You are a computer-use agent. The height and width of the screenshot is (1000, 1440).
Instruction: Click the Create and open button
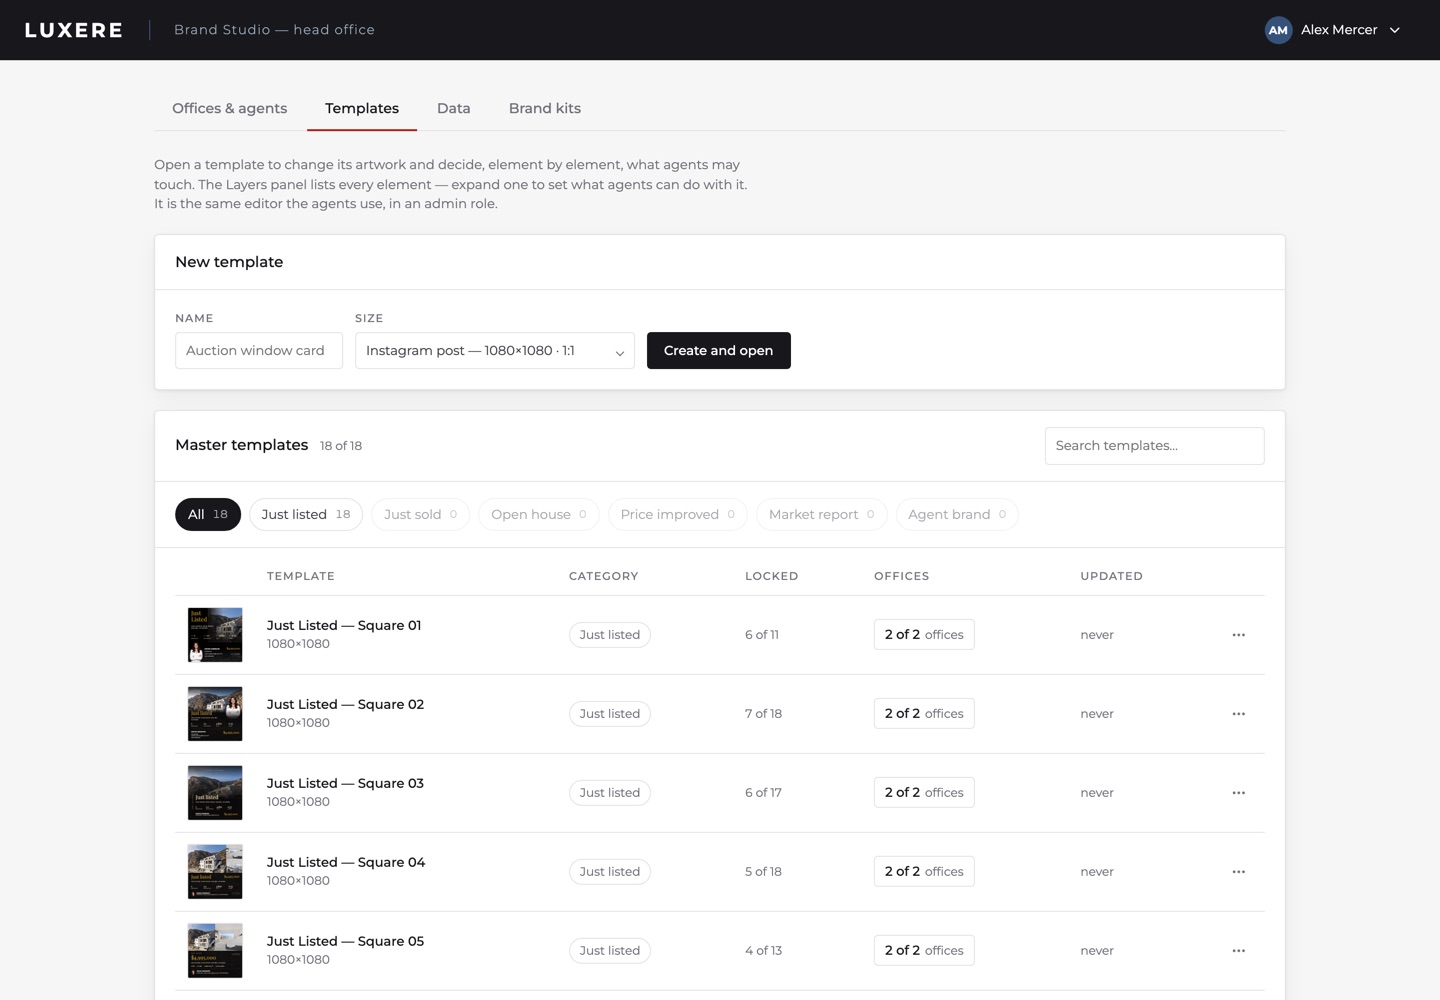(719, 351)
